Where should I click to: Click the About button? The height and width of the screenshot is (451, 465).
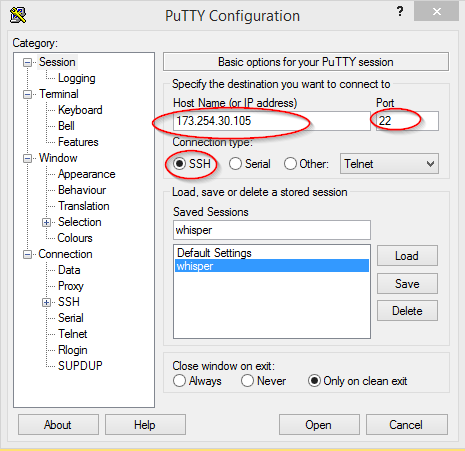coord(58,425)
